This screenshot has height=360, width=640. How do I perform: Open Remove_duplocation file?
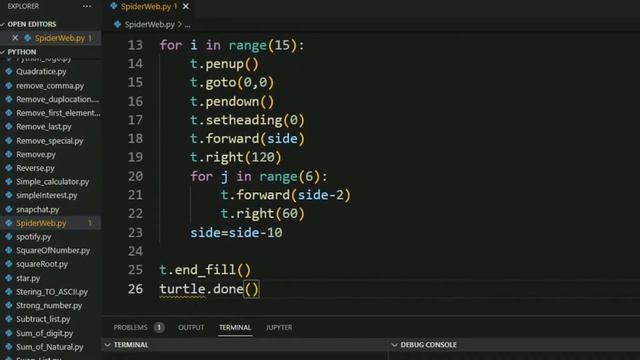(x=57, y=99)
